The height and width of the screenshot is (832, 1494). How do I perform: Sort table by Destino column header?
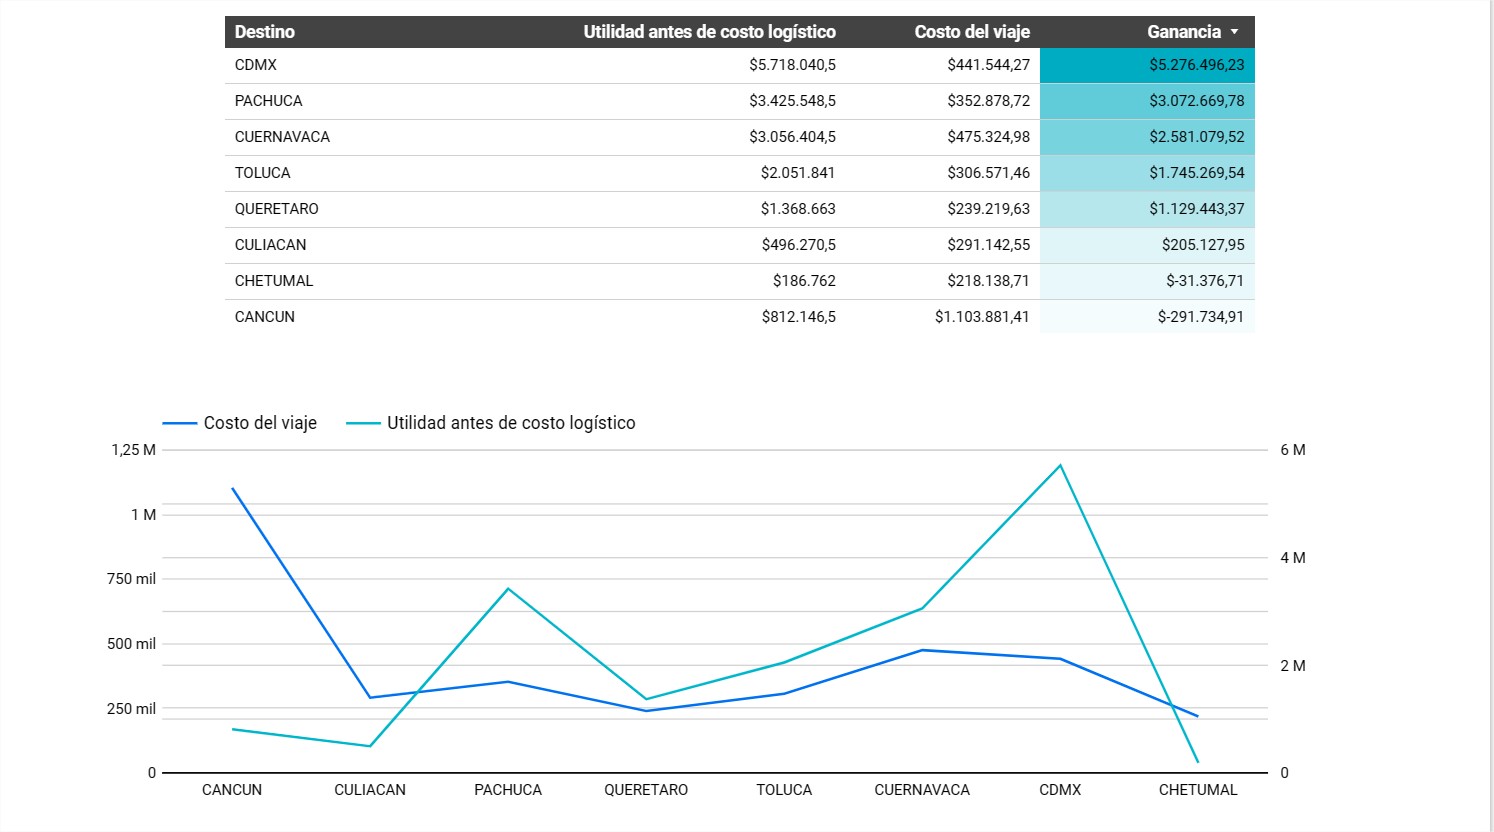coord(265,32)
